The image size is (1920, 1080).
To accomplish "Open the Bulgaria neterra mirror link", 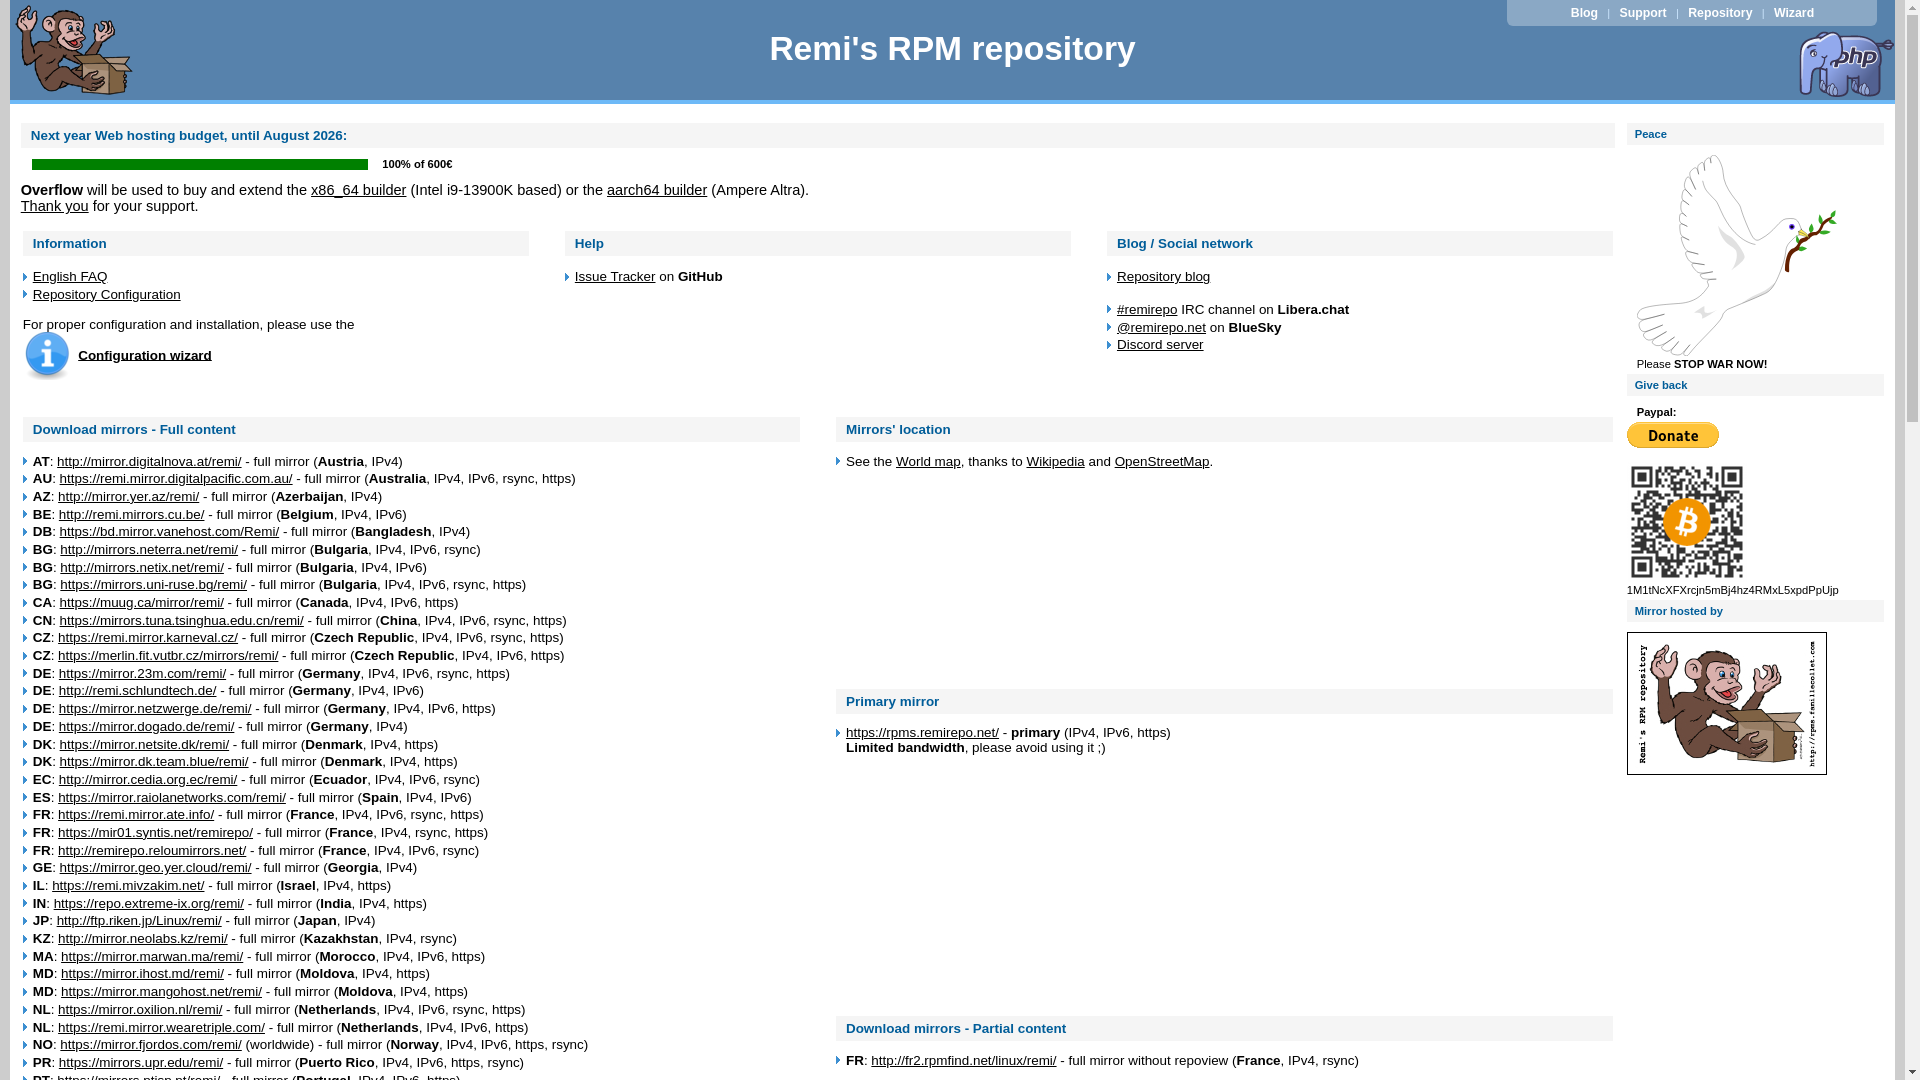I will (x=149, y=550).
